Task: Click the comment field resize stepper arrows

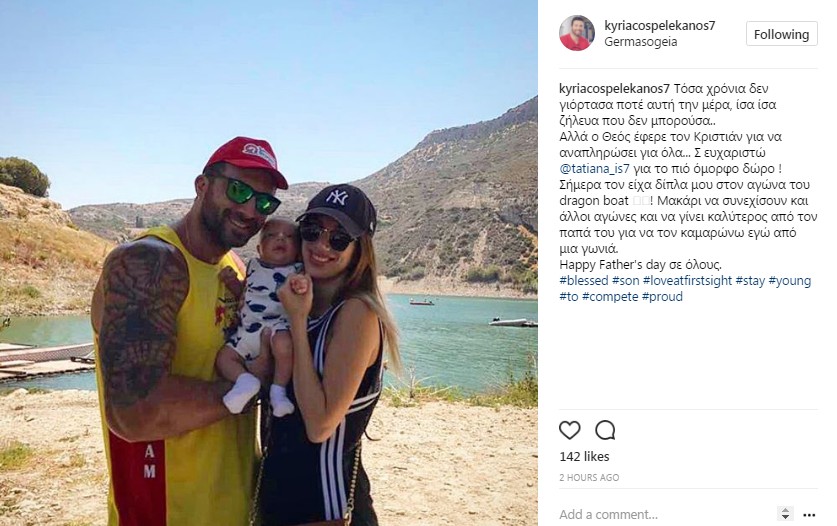Action: 785,514
